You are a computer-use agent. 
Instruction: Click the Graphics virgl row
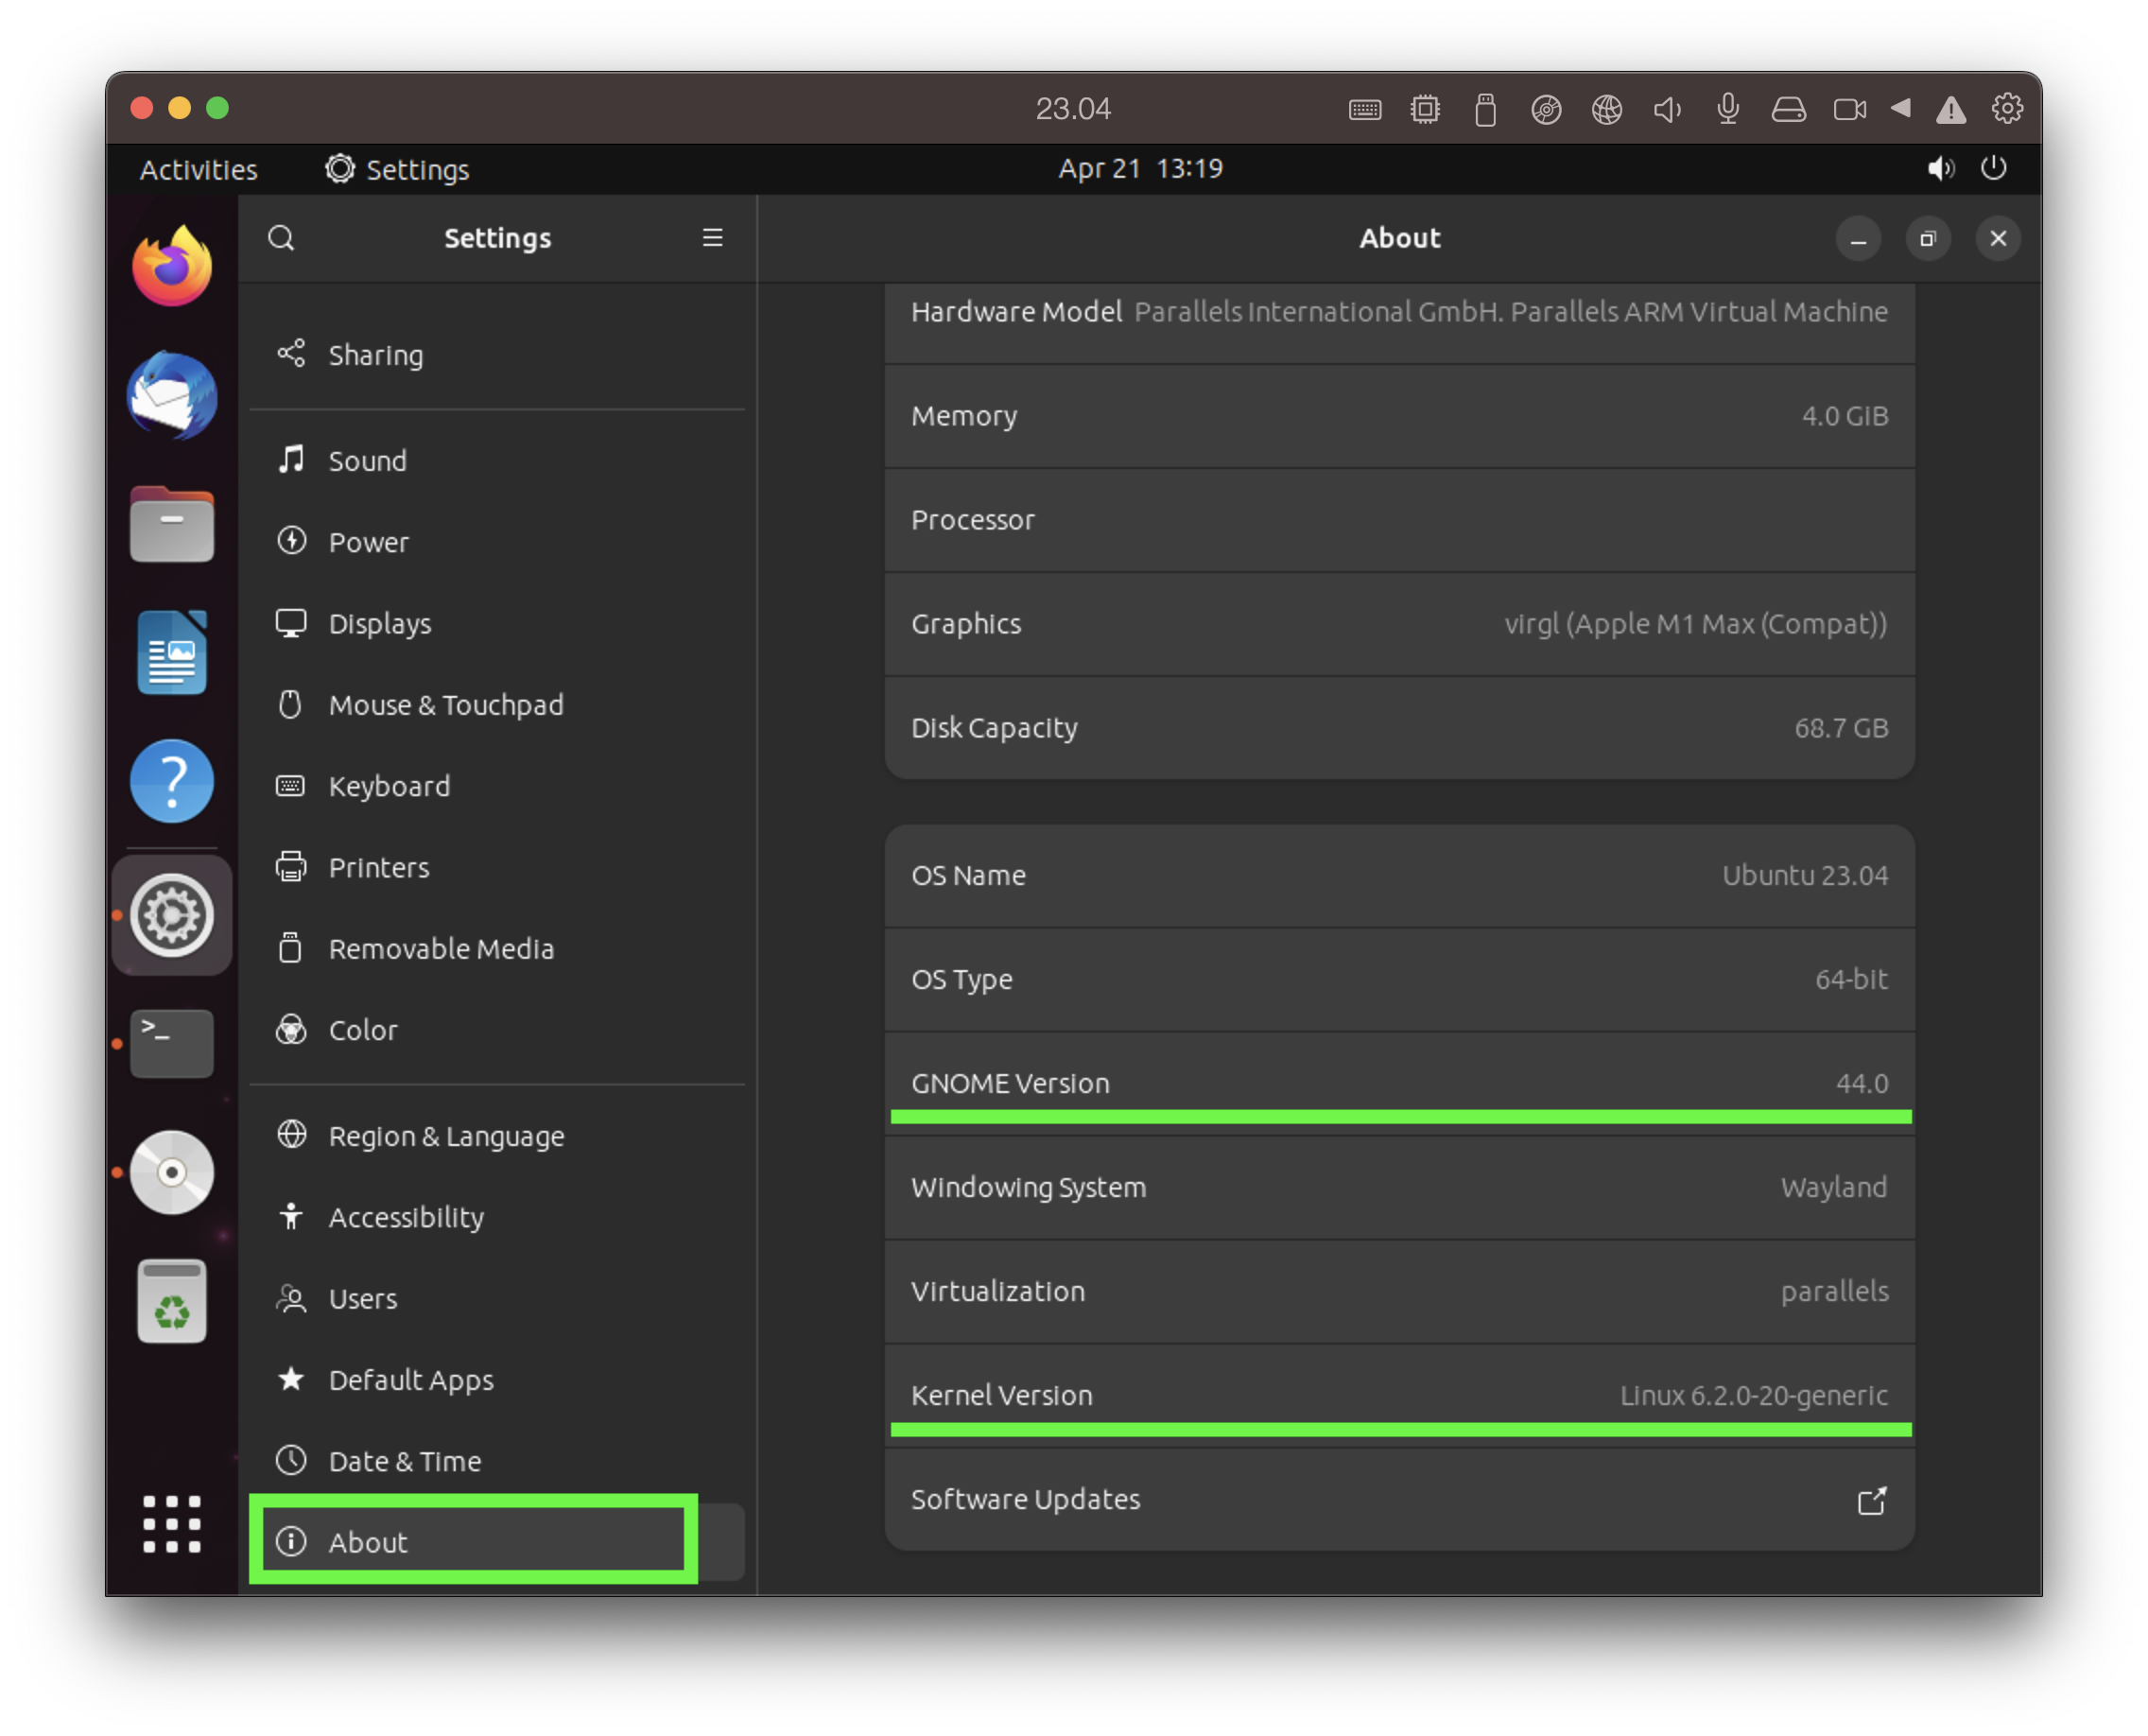click(1400, 624)
